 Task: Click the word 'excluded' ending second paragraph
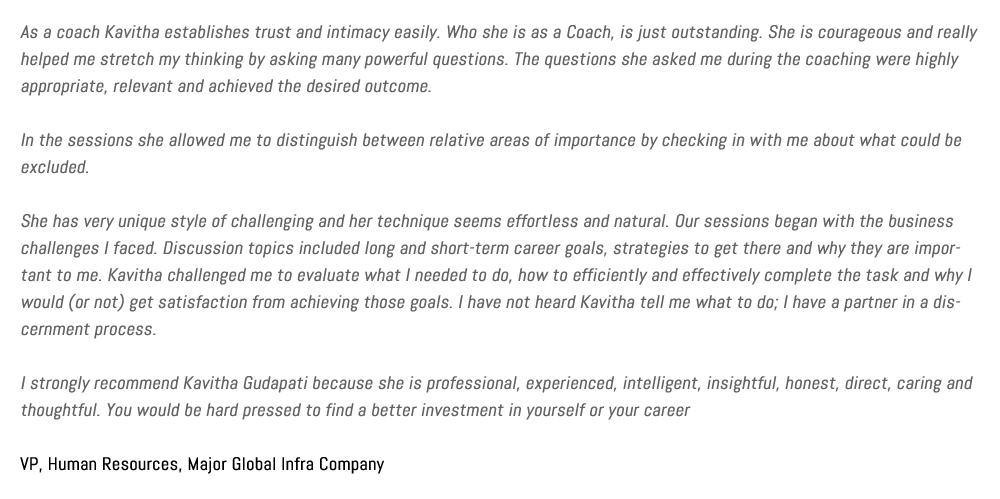click(54, 167)
